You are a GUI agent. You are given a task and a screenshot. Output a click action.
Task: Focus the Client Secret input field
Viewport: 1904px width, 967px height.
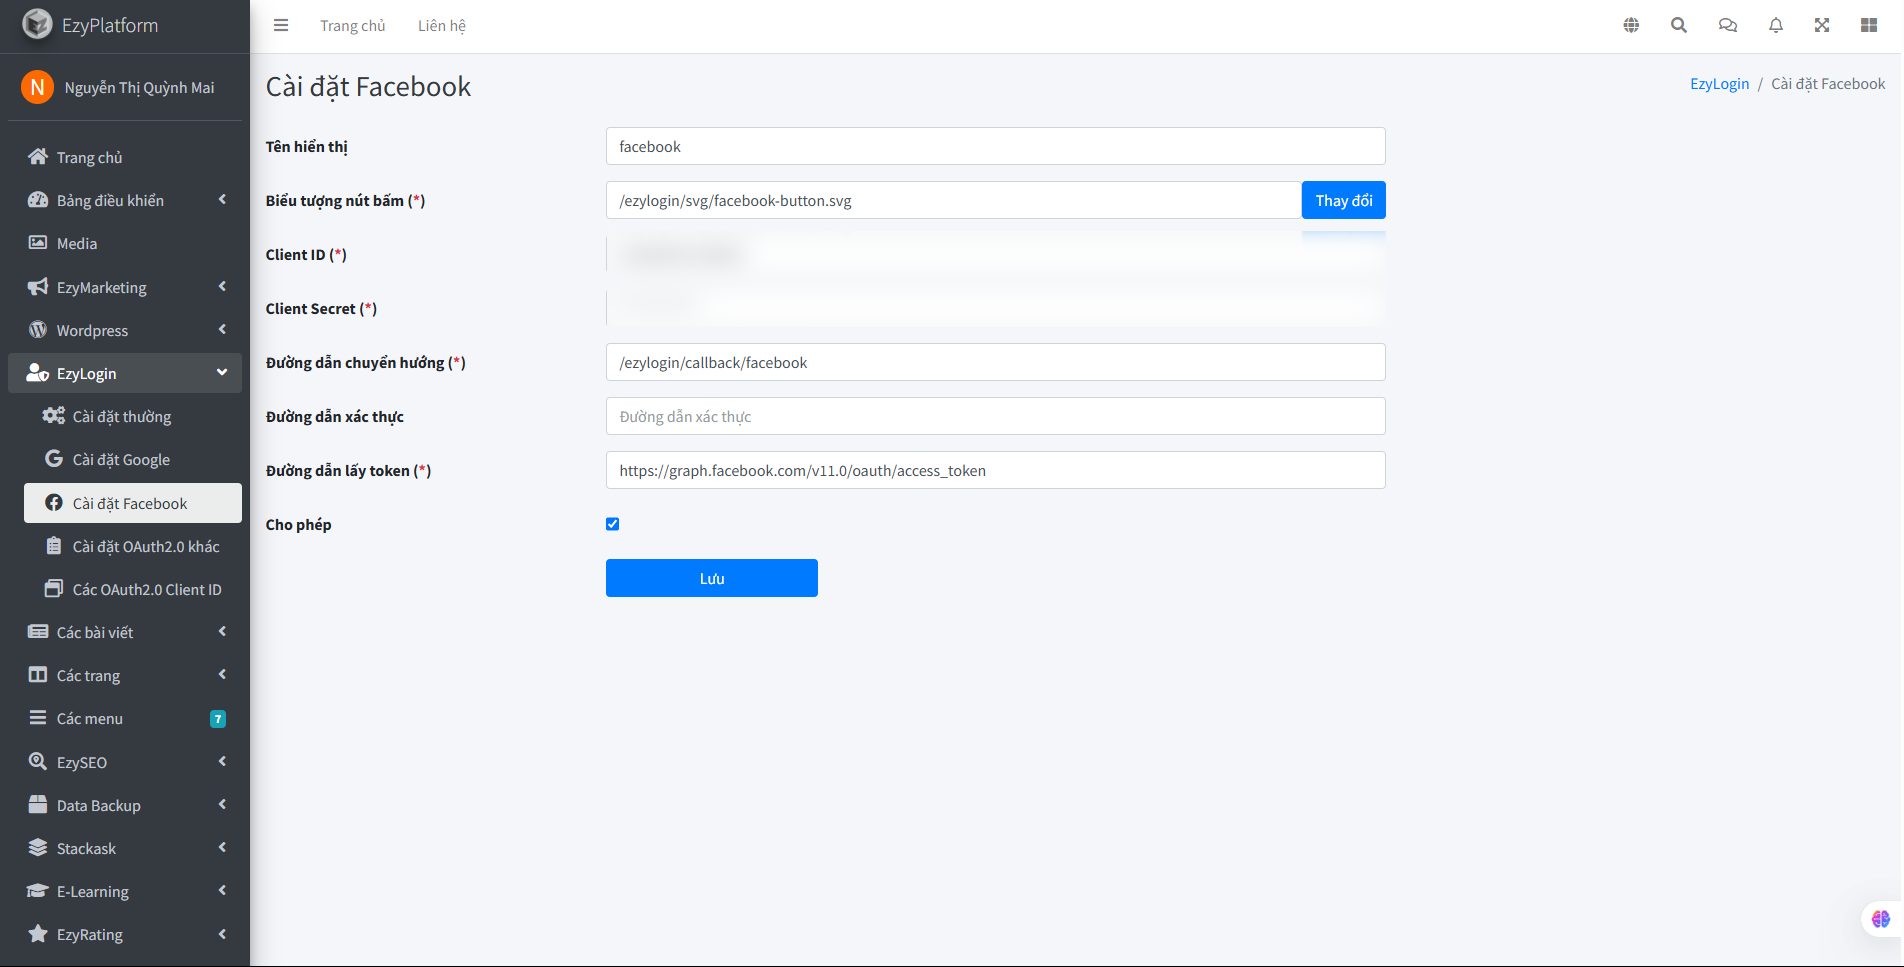[x=996, y=308]
